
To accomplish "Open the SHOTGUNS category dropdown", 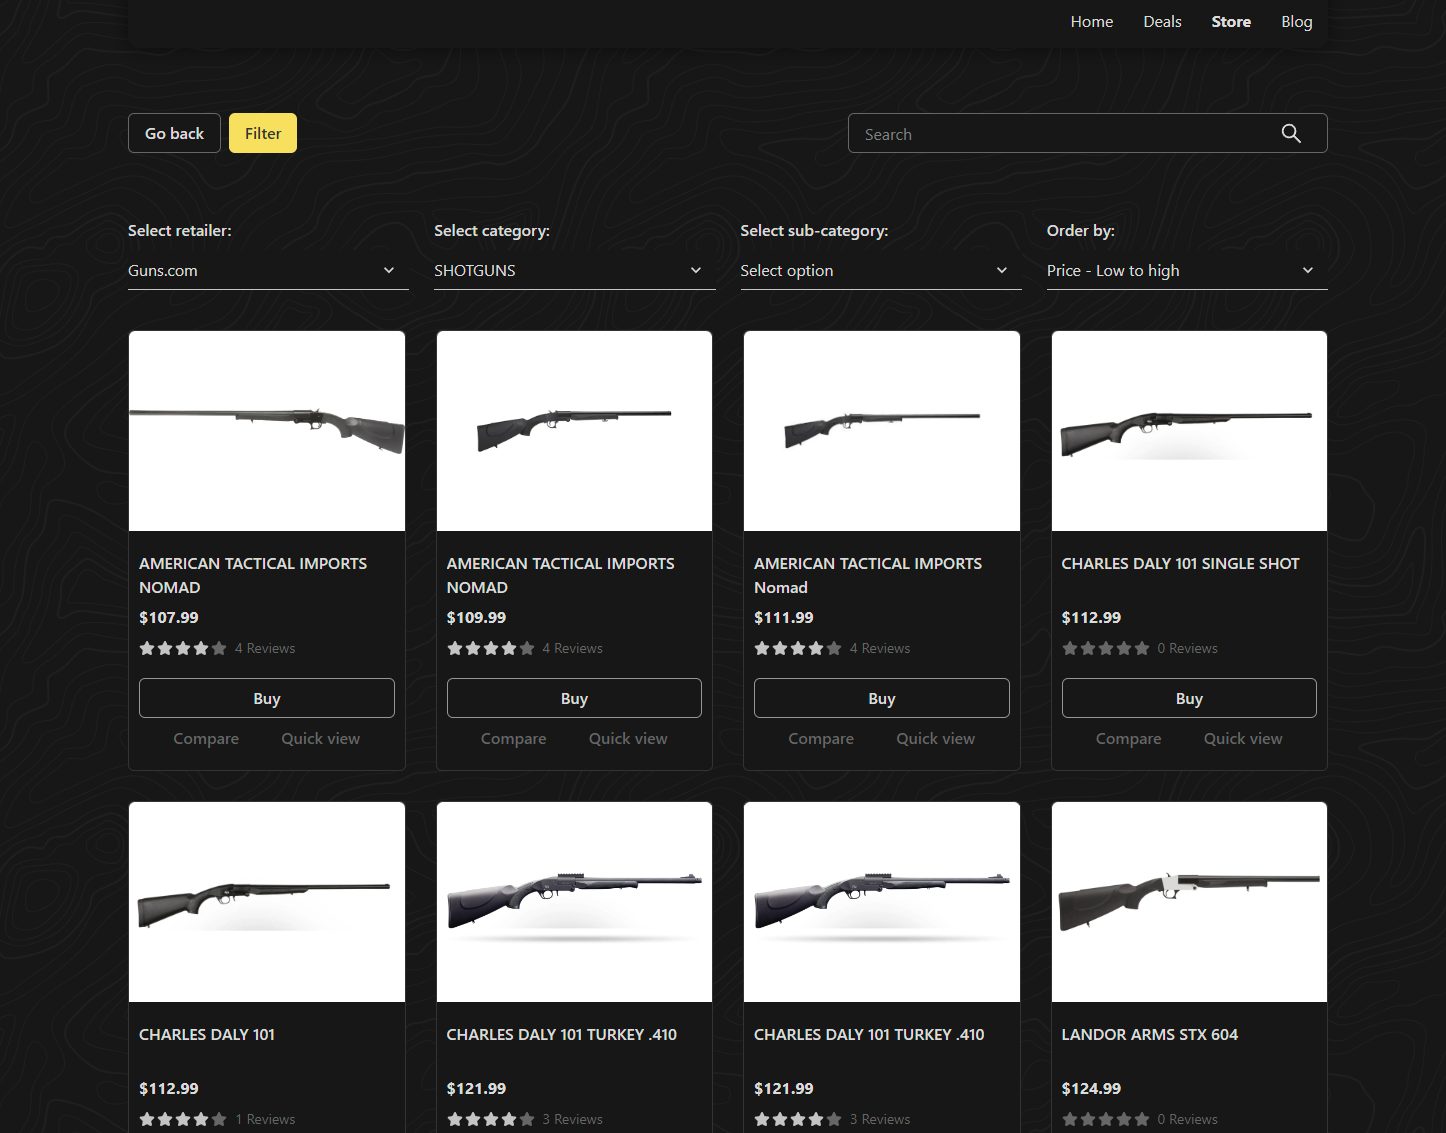I will (574, 271).
